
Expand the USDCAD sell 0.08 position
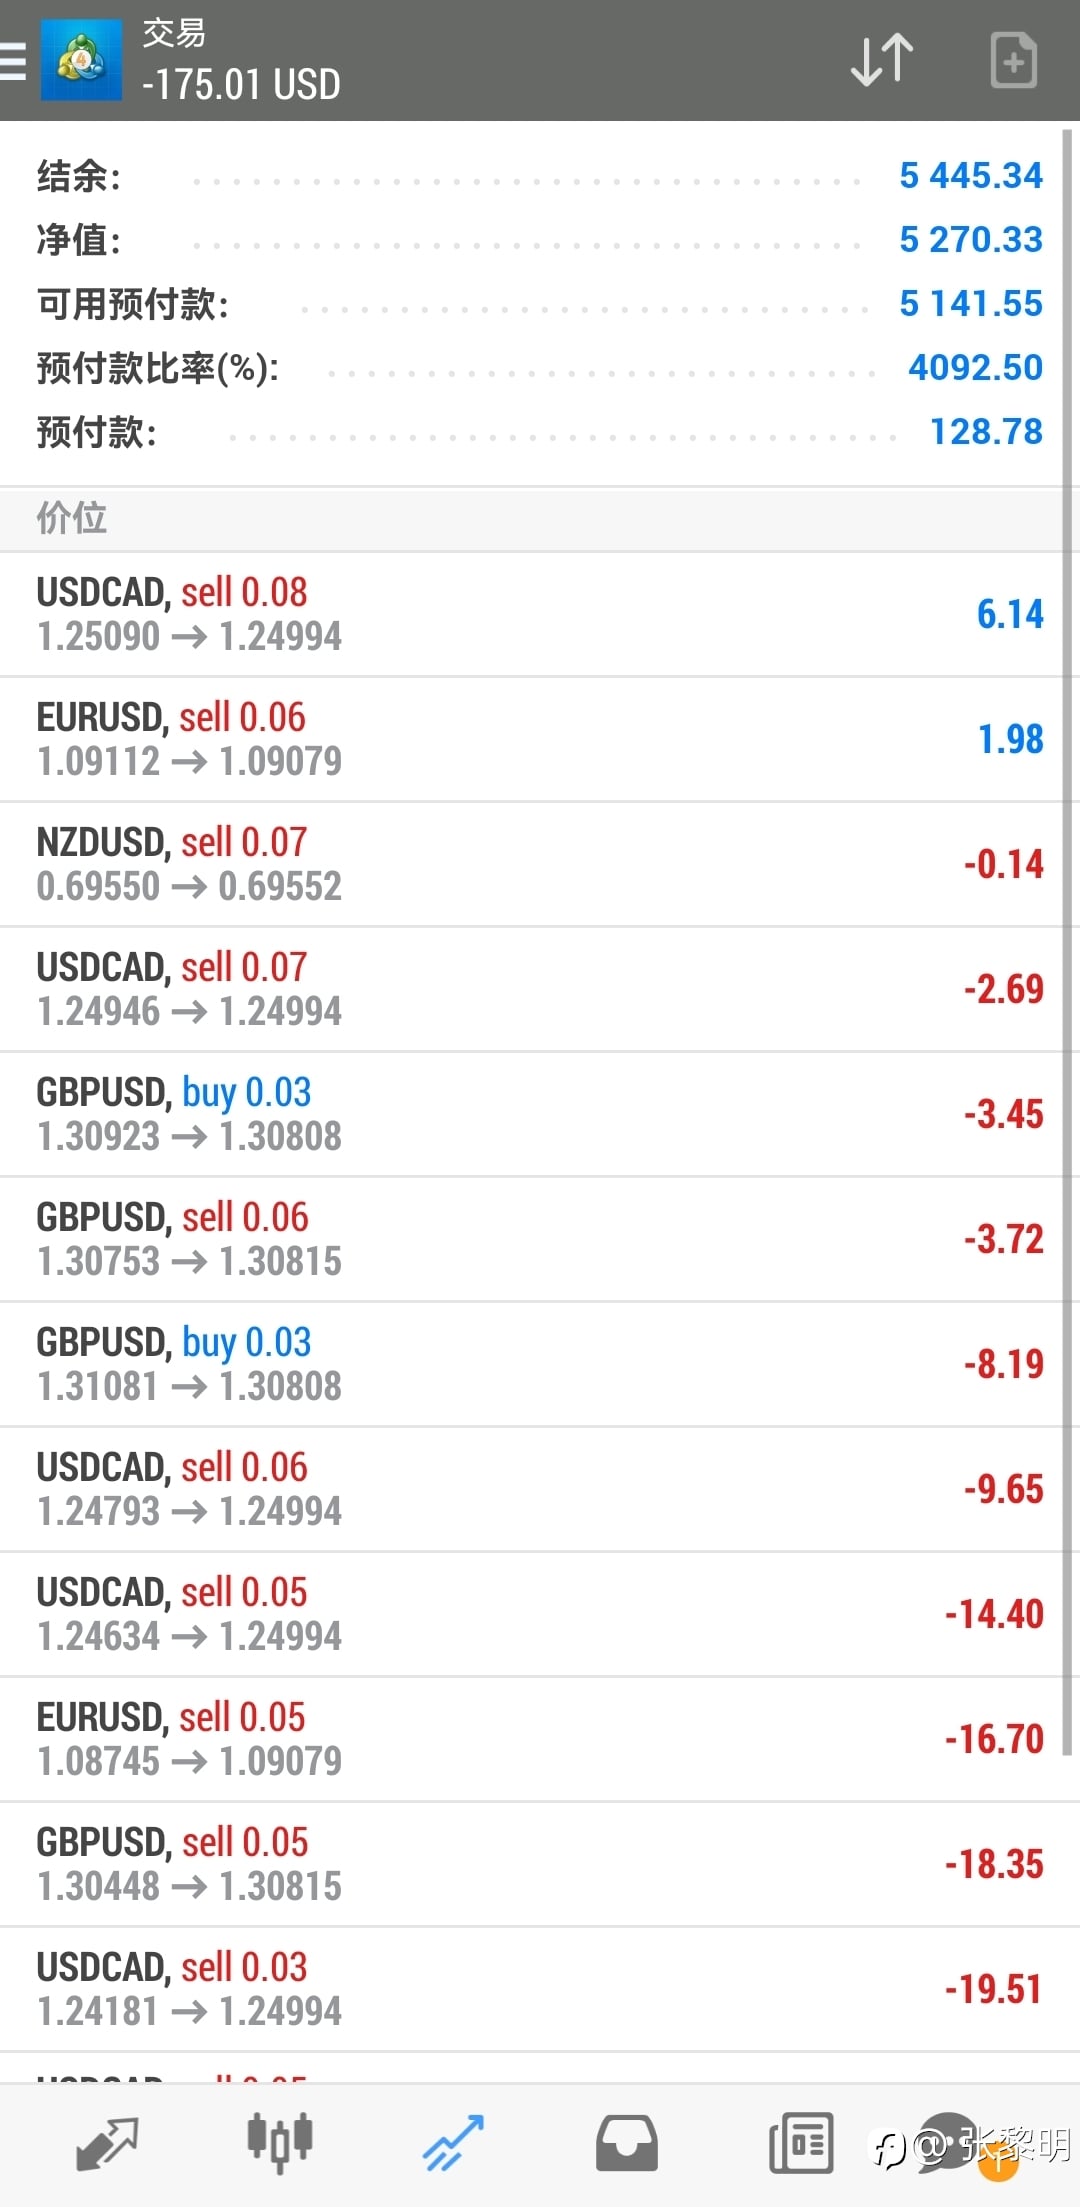[x=540, y=614]
